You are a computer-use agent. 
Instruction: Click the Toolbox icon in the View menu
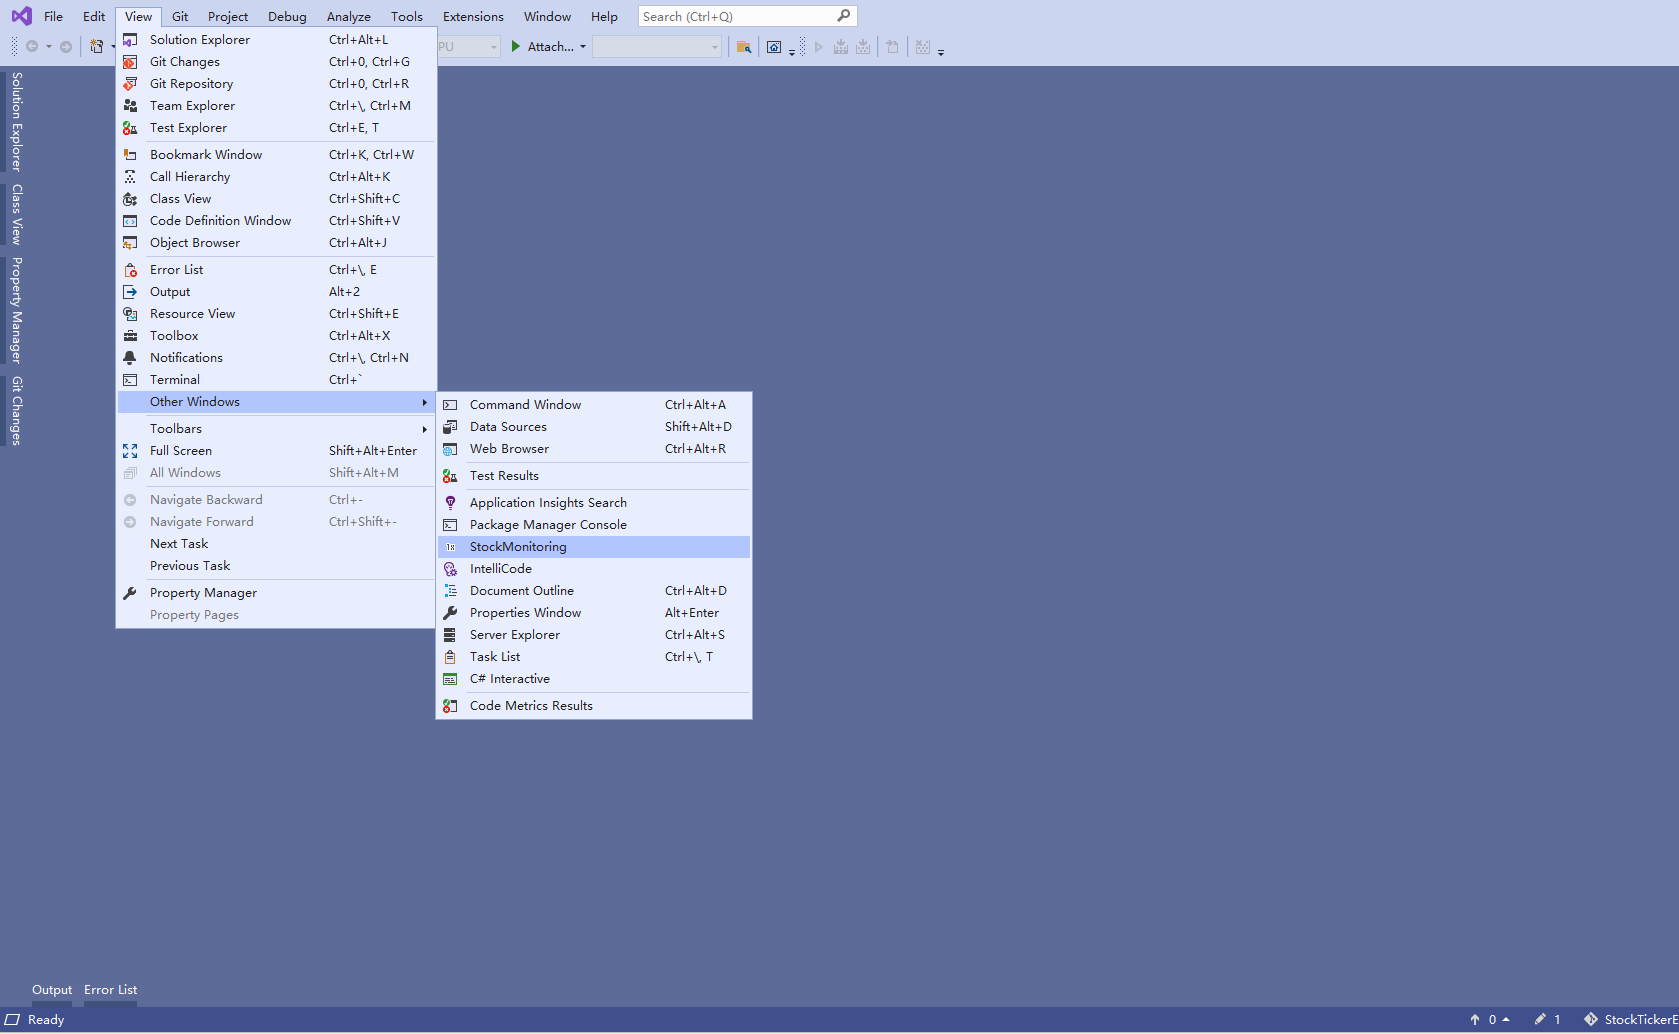(x=130, y=336)
